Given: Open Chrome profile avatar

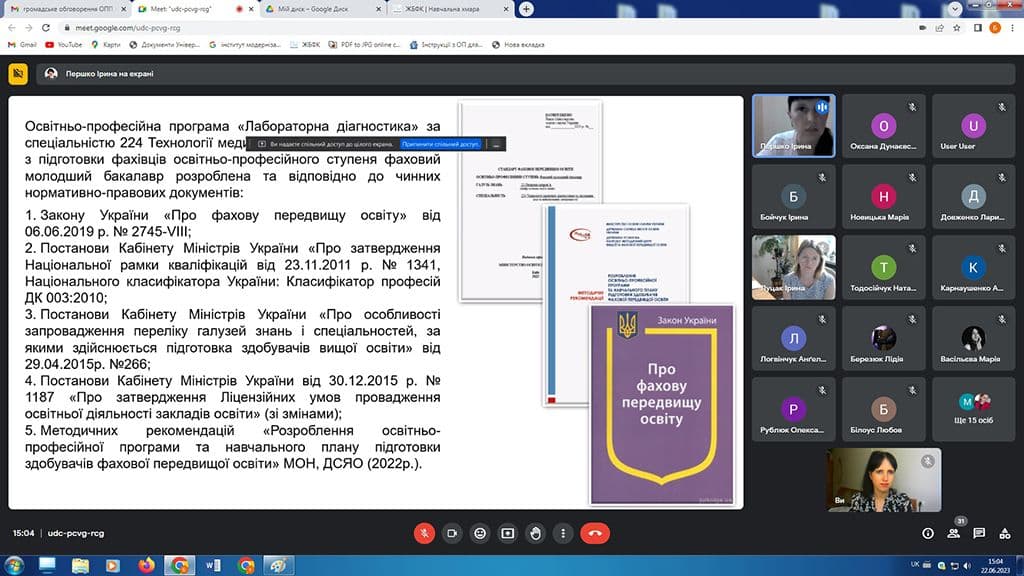Looking at the screenshot, I should 995,27.
